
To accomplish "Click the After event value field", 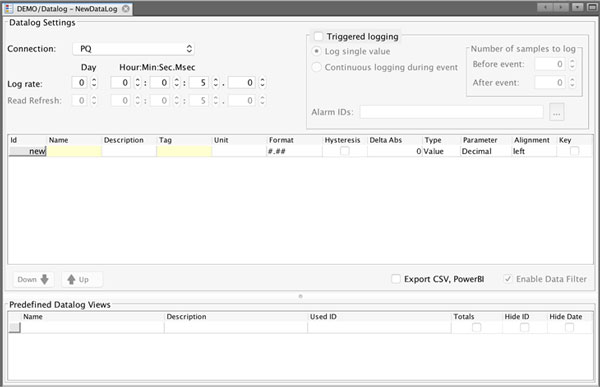I will 550,82.
